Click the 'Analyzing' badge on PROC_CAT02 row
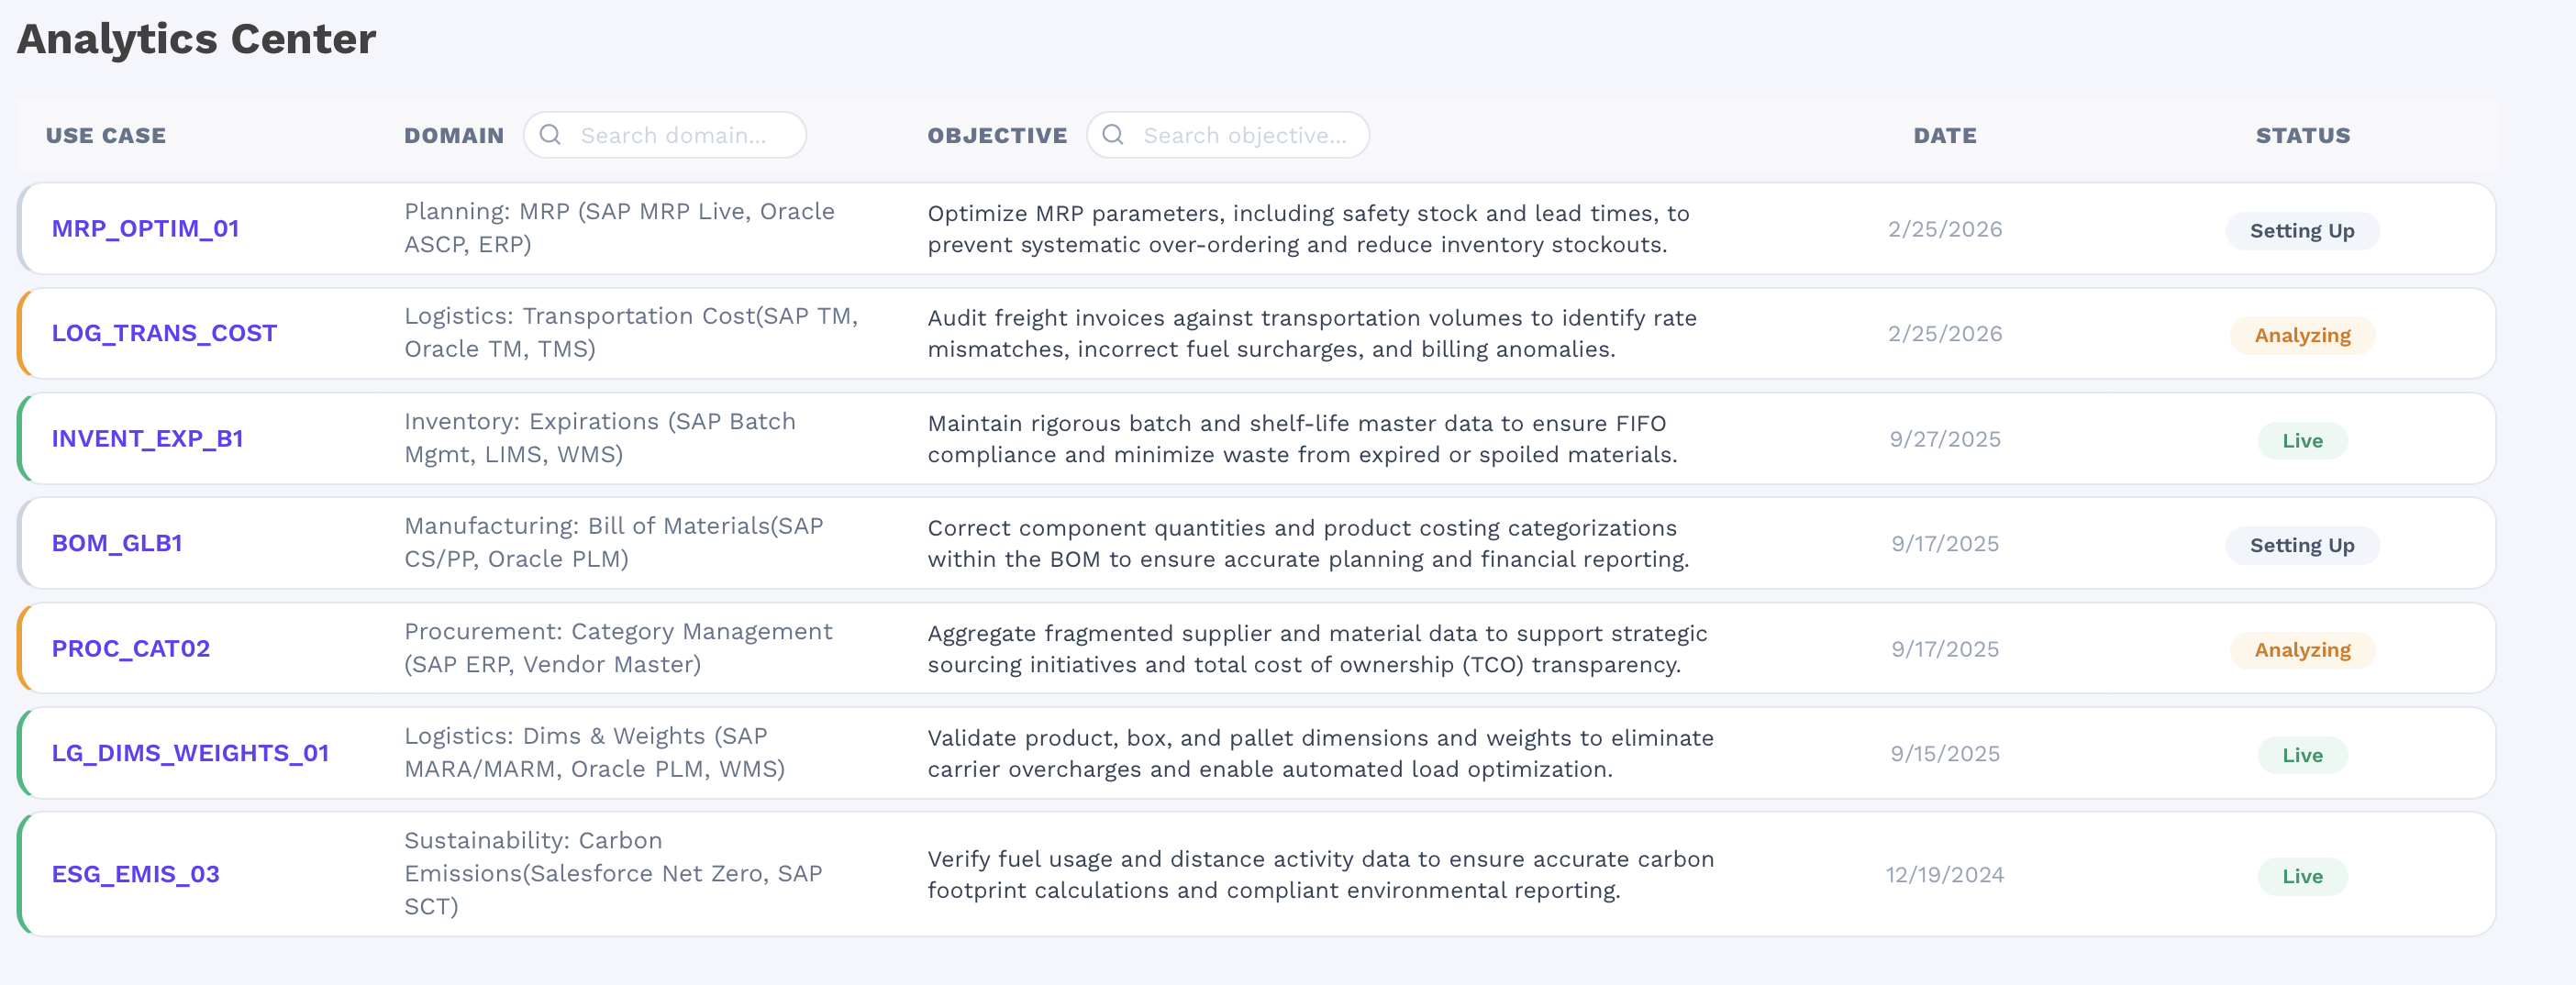This screenshot has width=2576, height=985. pyautogui.click(x=2302, y=650)
